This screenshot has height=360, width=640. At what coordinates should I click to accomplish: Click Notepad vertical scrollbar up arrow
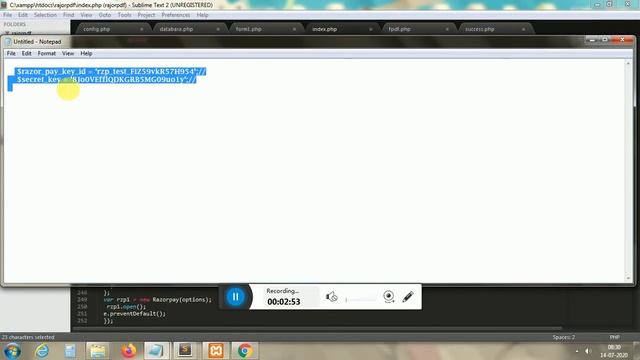coord(628,64)
